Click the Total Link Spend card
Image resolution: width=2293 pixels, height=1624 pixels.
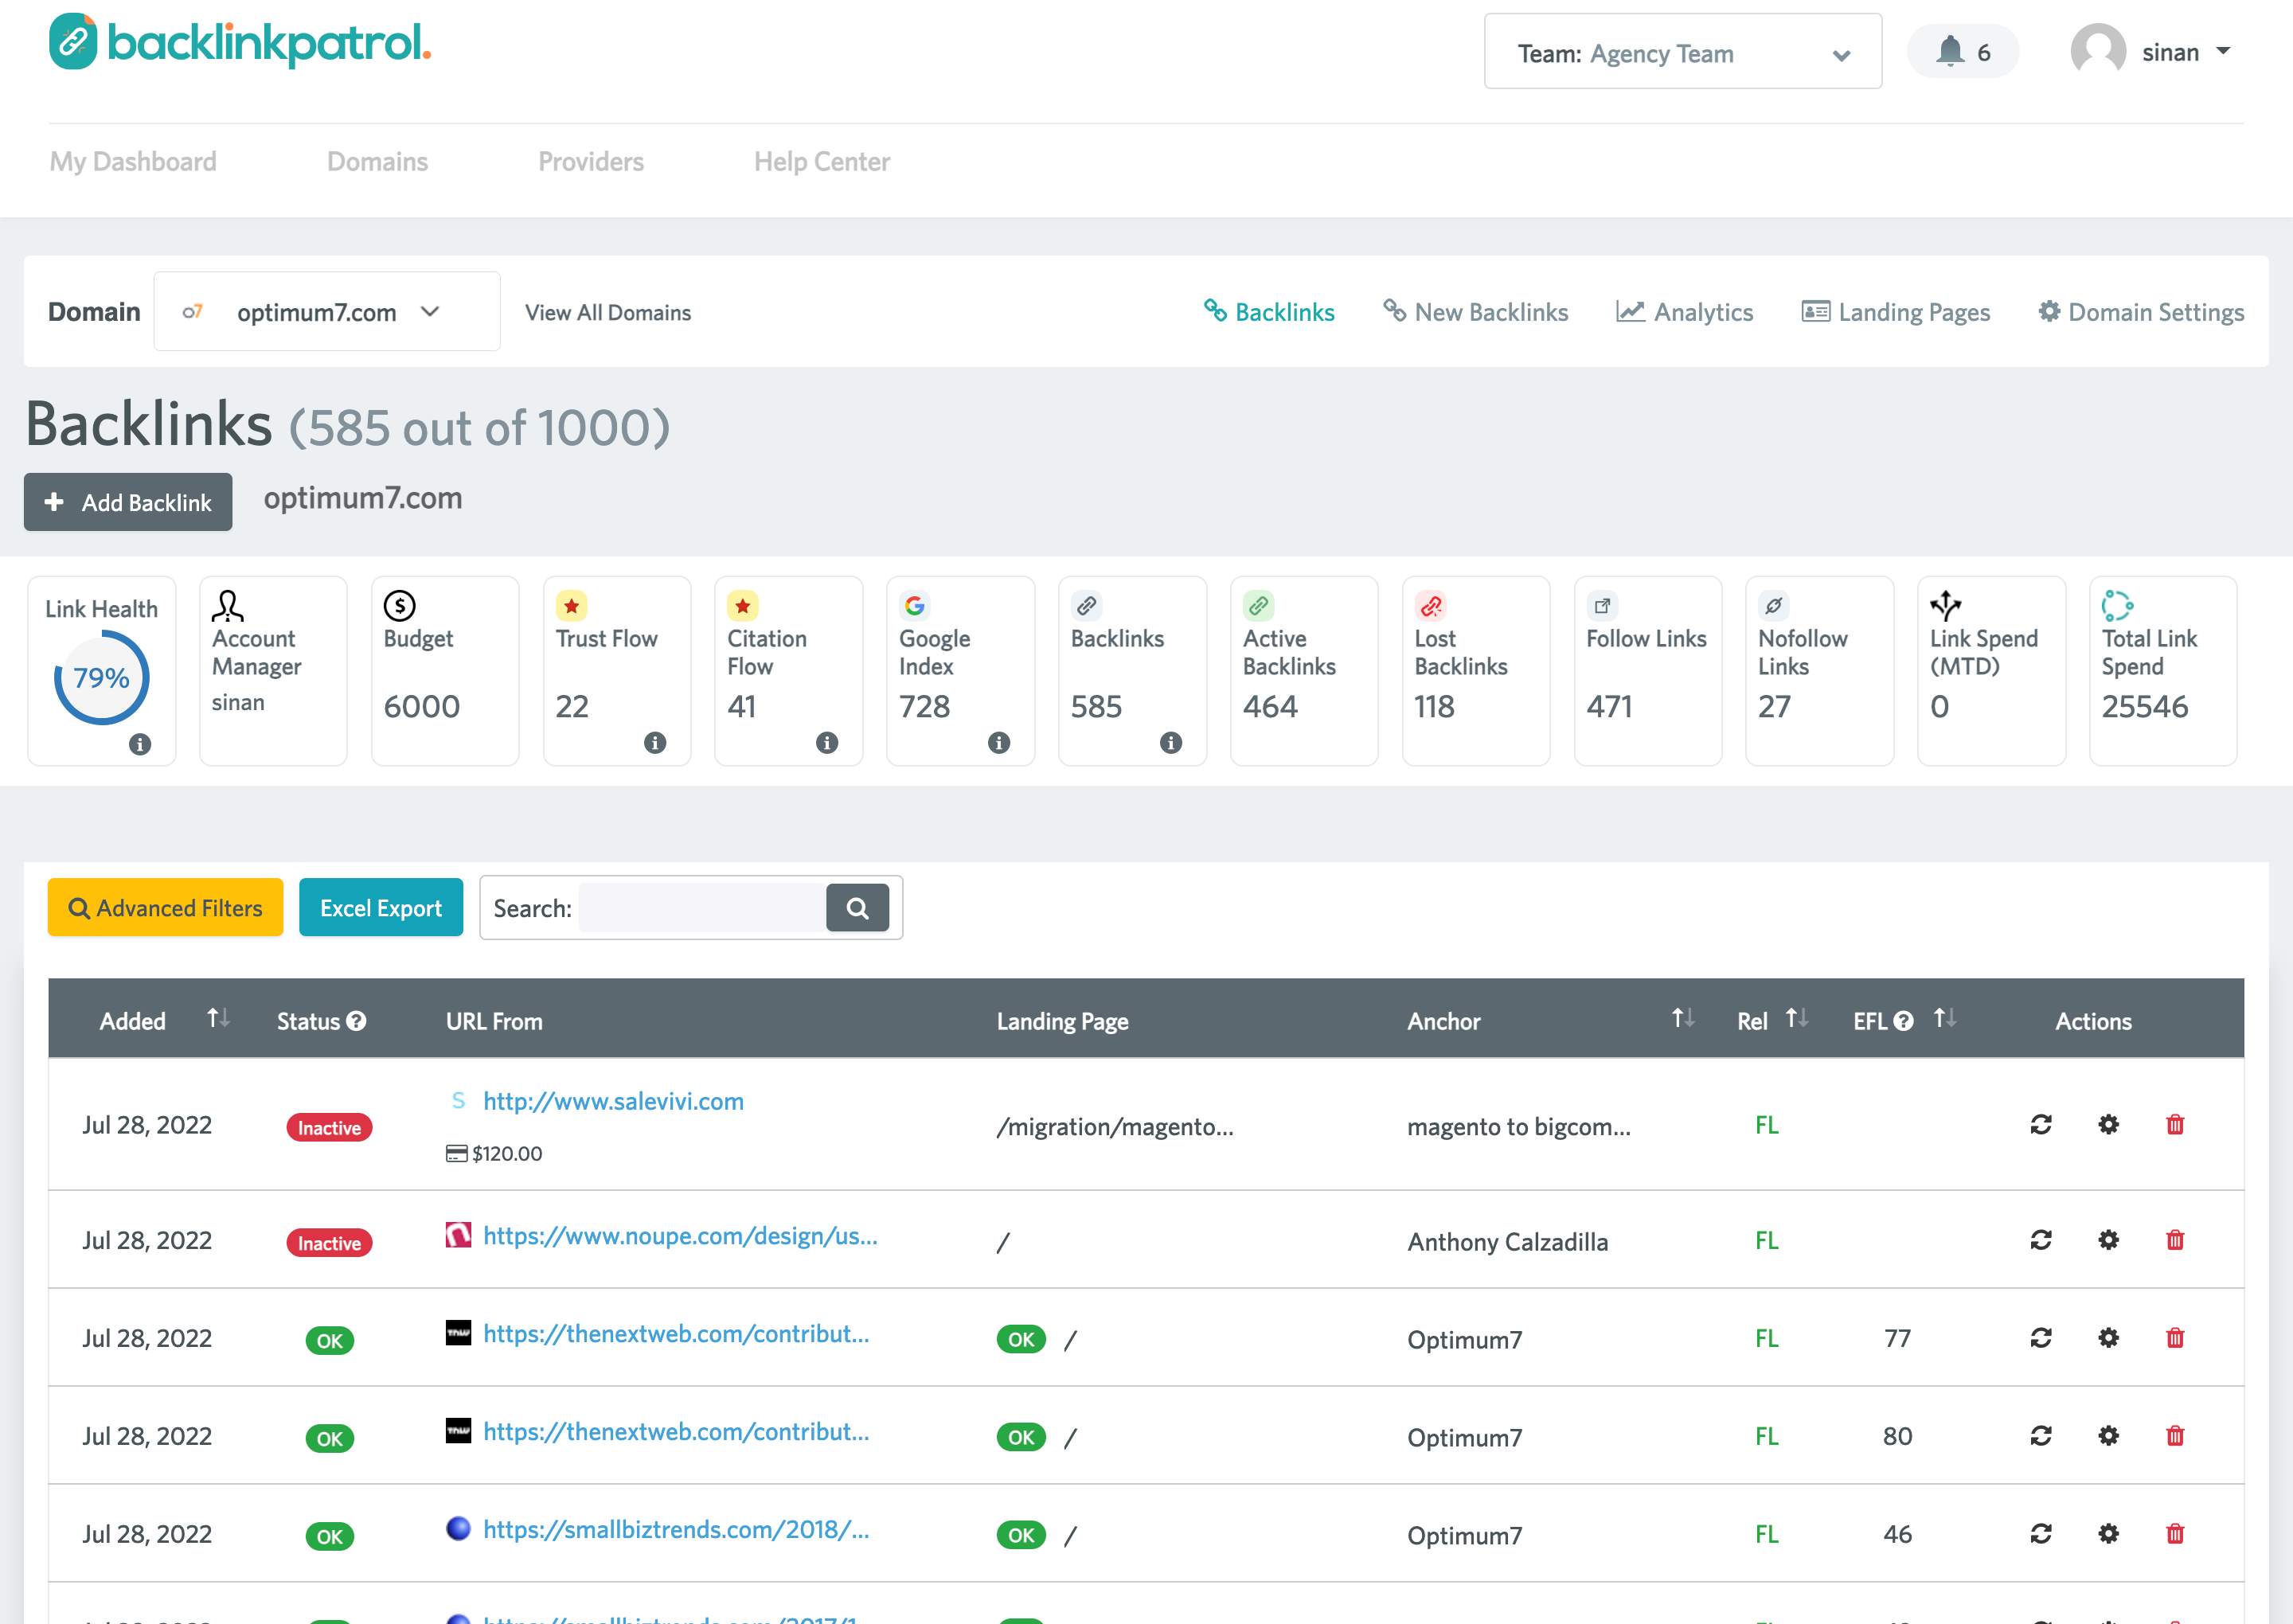pos(2163,671)
